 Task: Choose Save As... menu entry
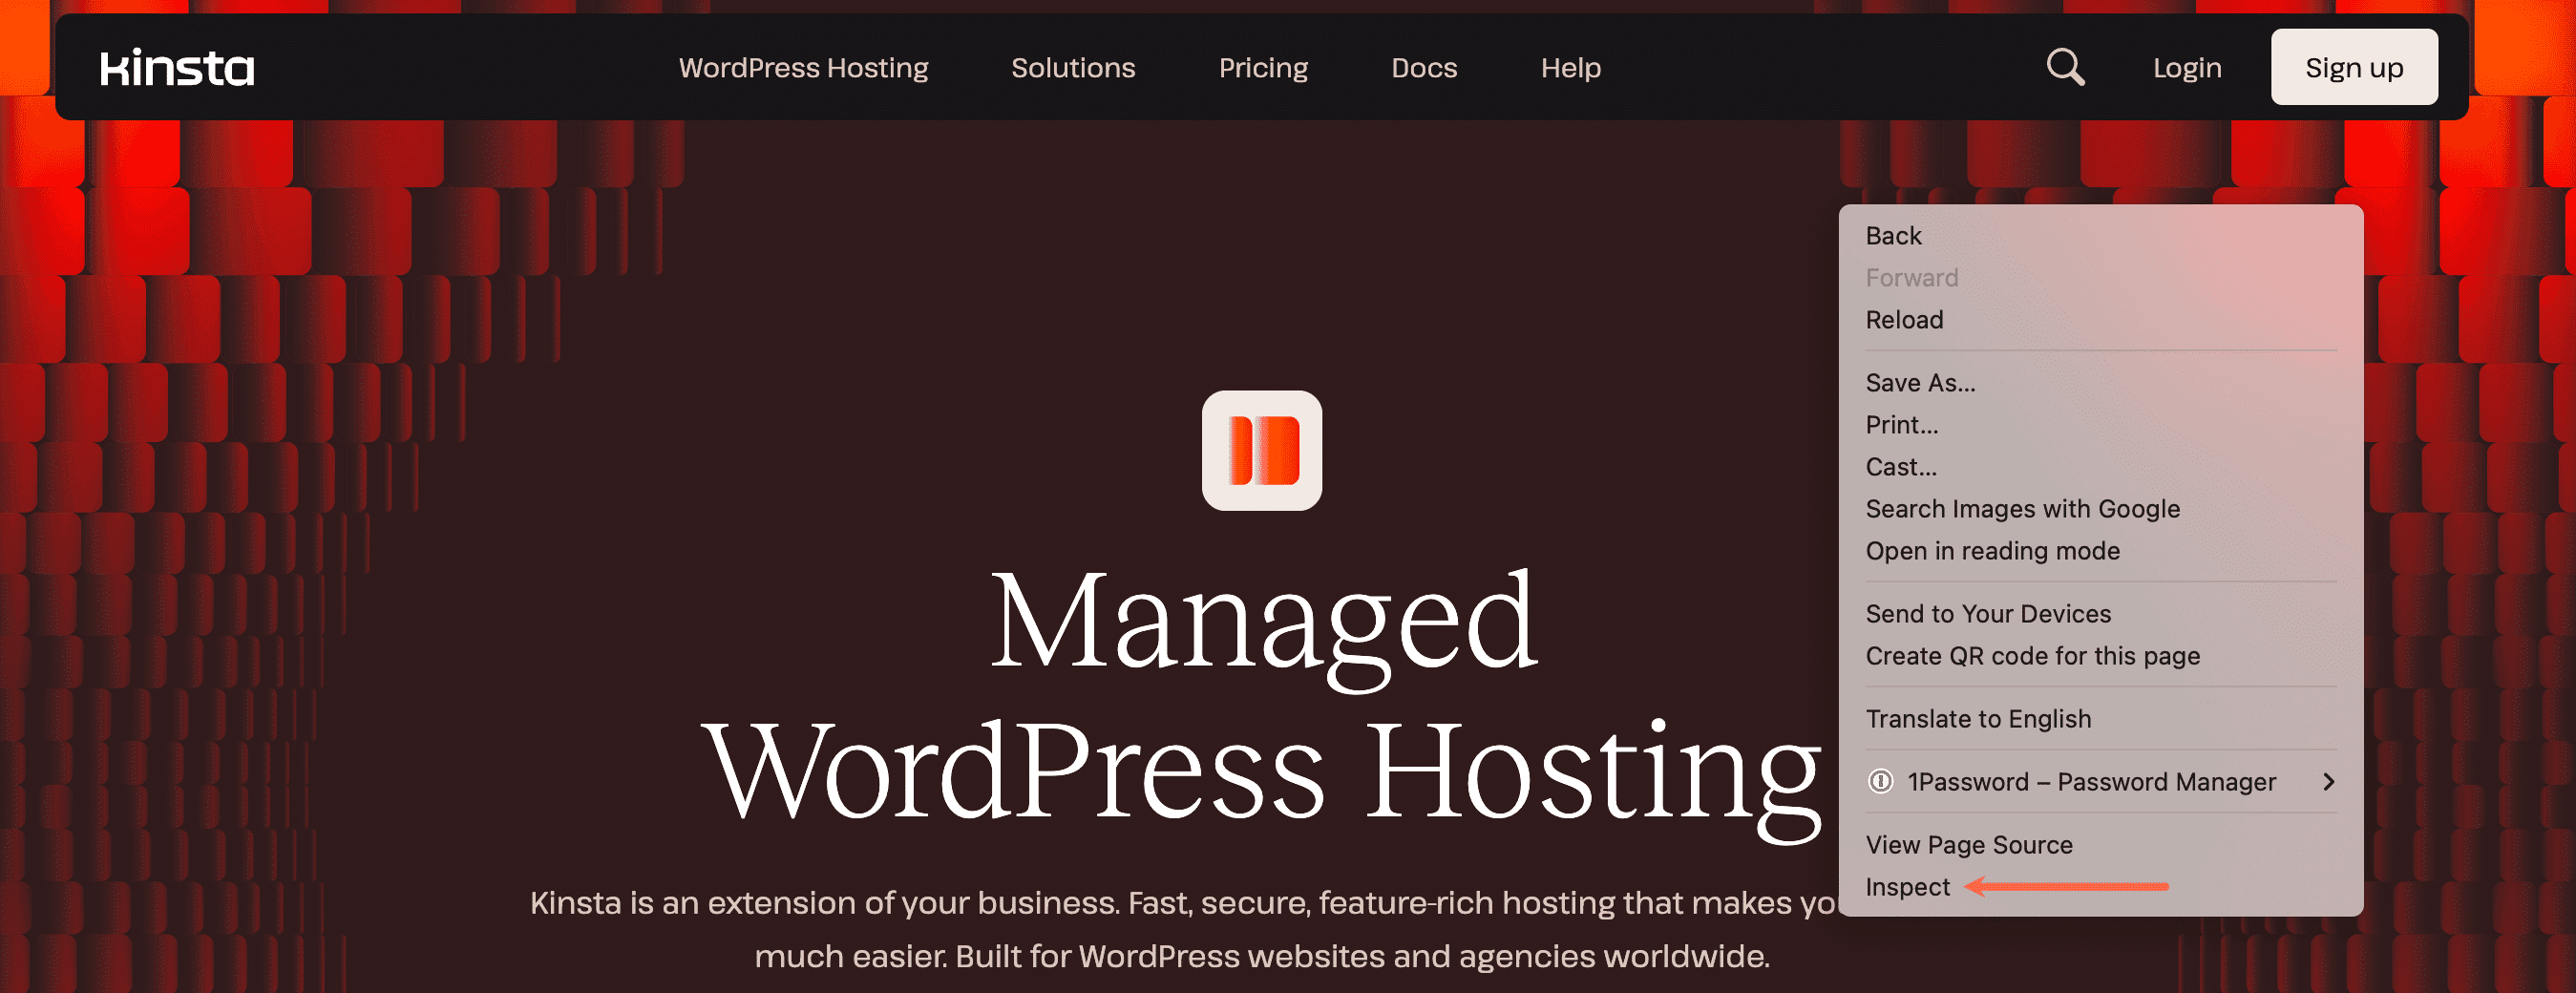pyautogui.click(x=1920, y=383)
